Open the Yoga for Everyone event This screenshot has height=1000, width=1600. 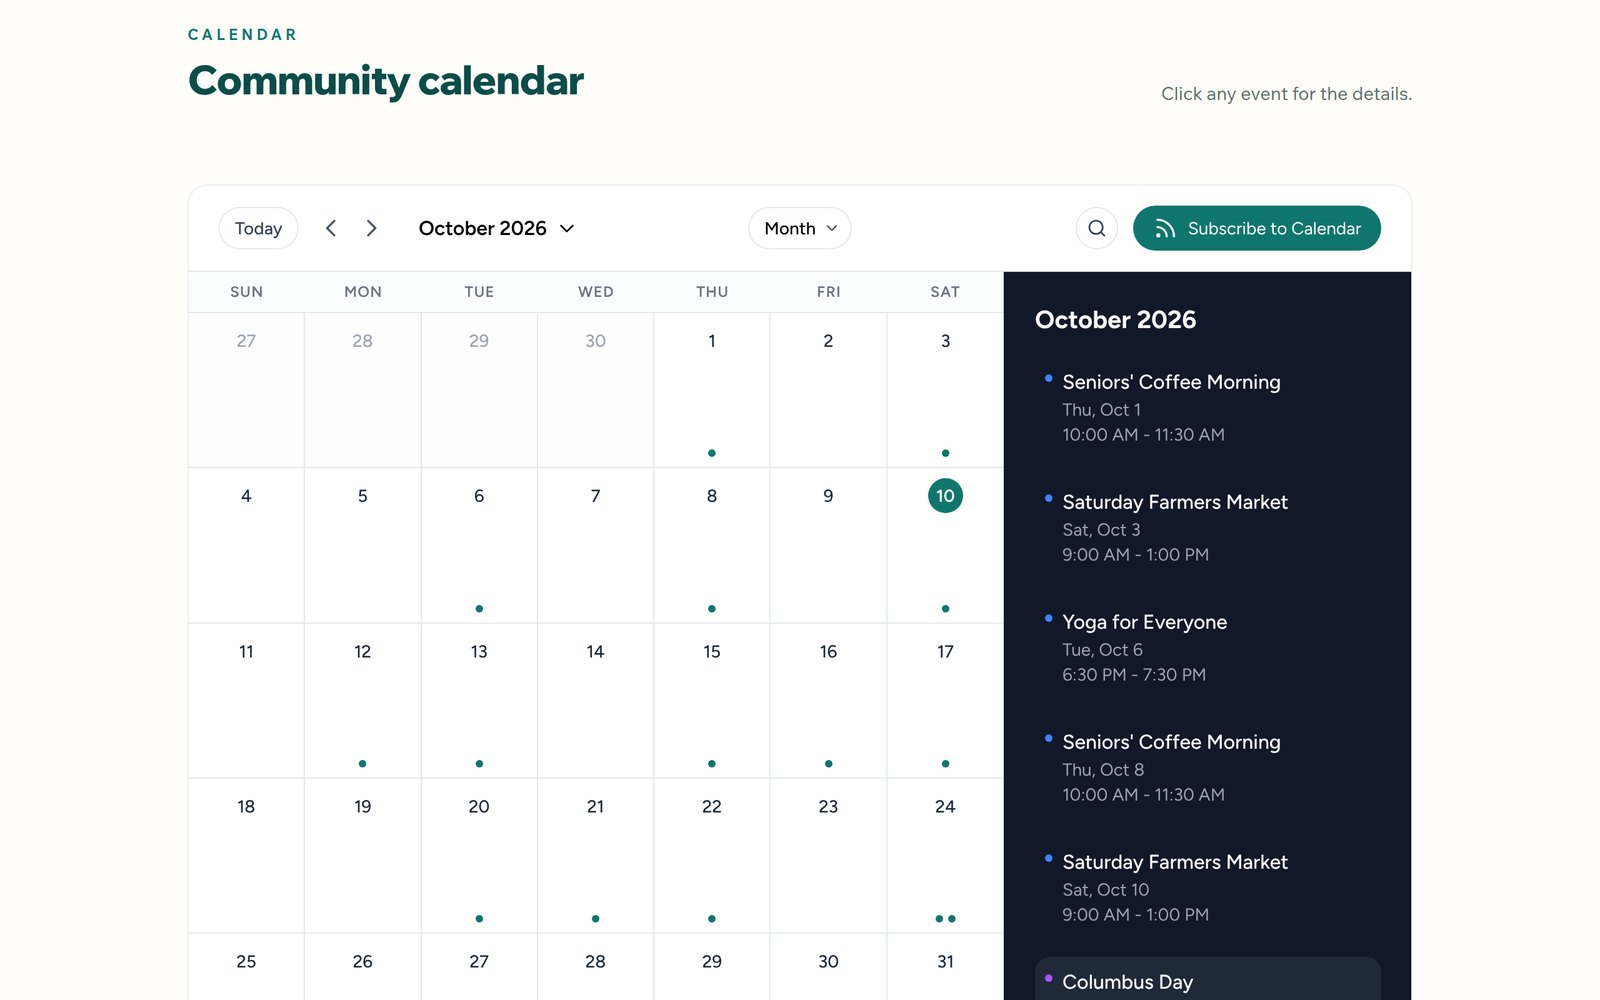[1207, 648]
